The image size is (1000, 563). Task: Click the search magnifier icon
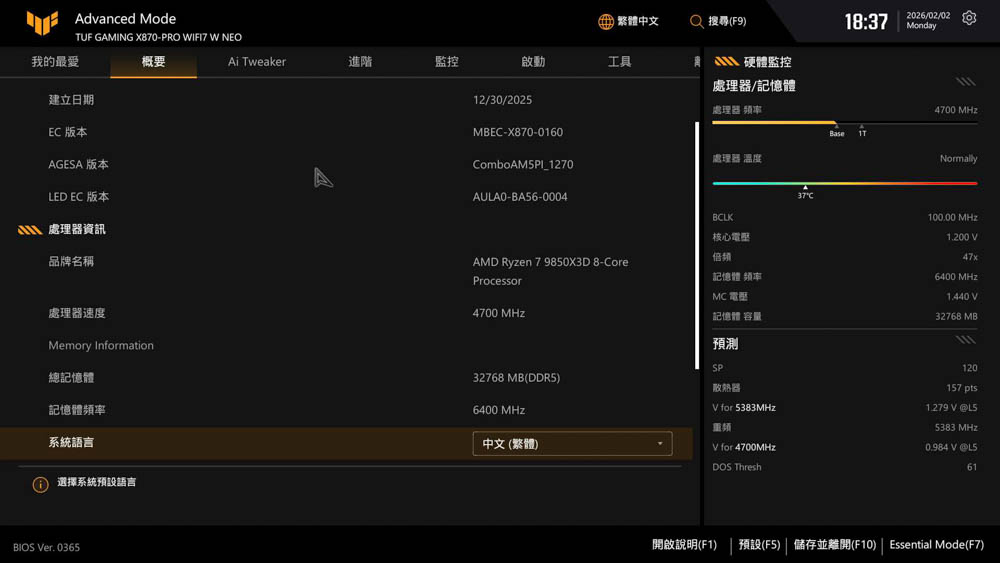point(696,21)
